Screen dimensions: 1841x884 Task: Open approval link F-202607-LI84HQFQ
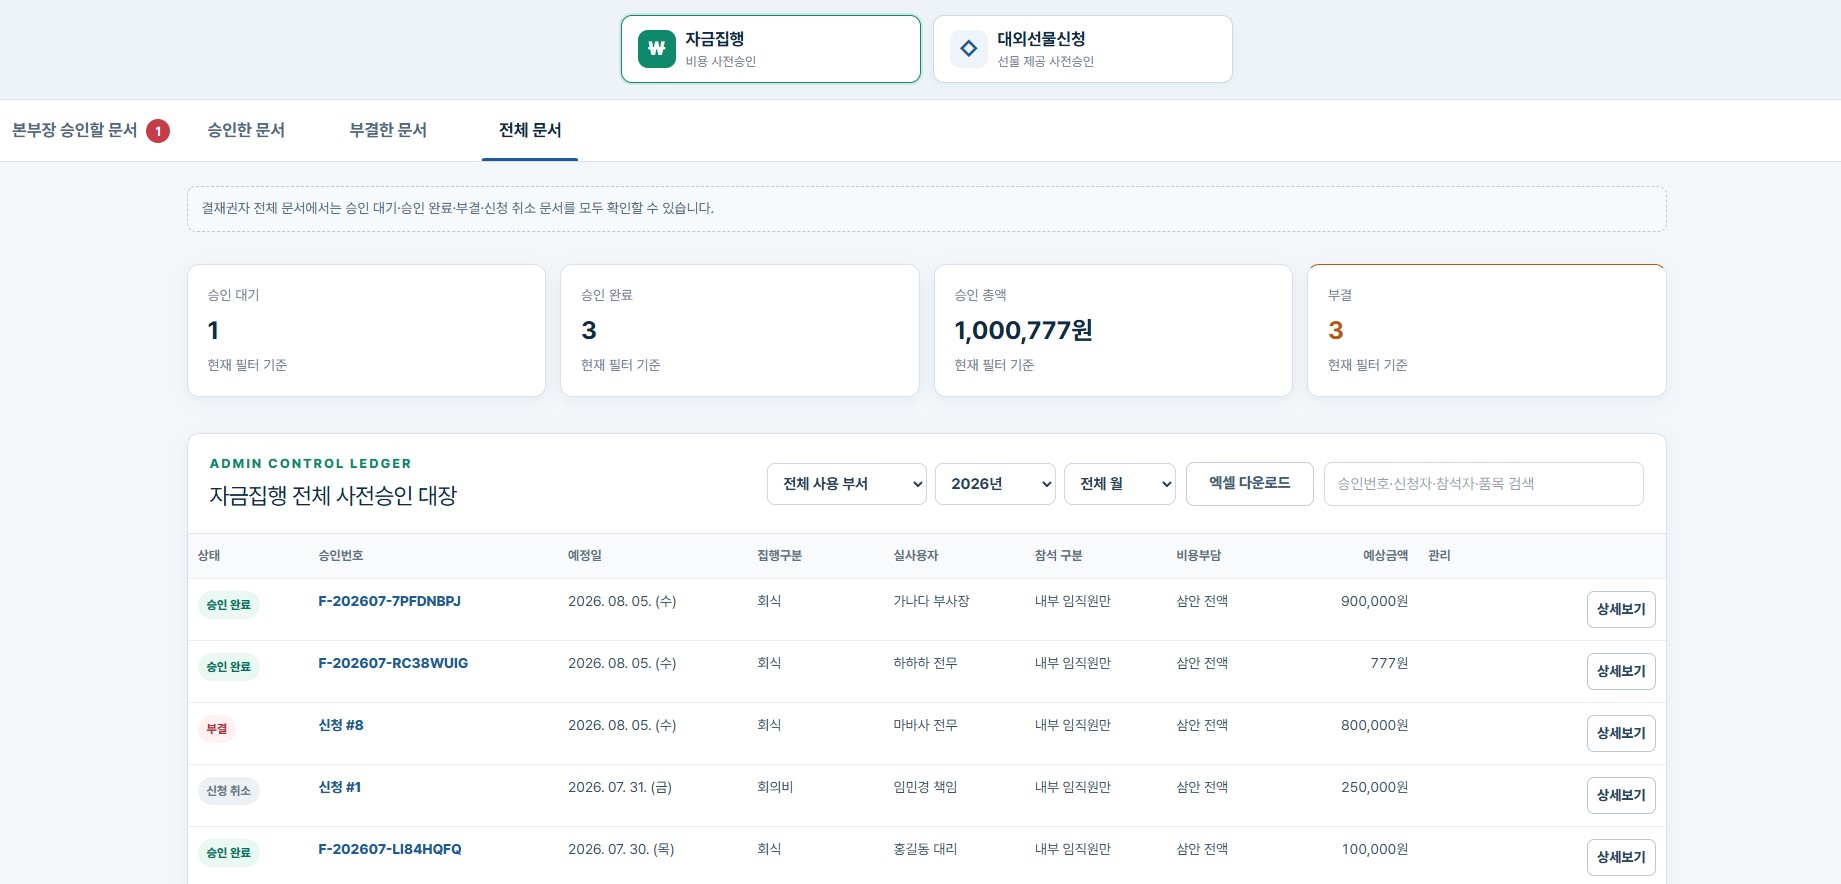click(390, 849)
